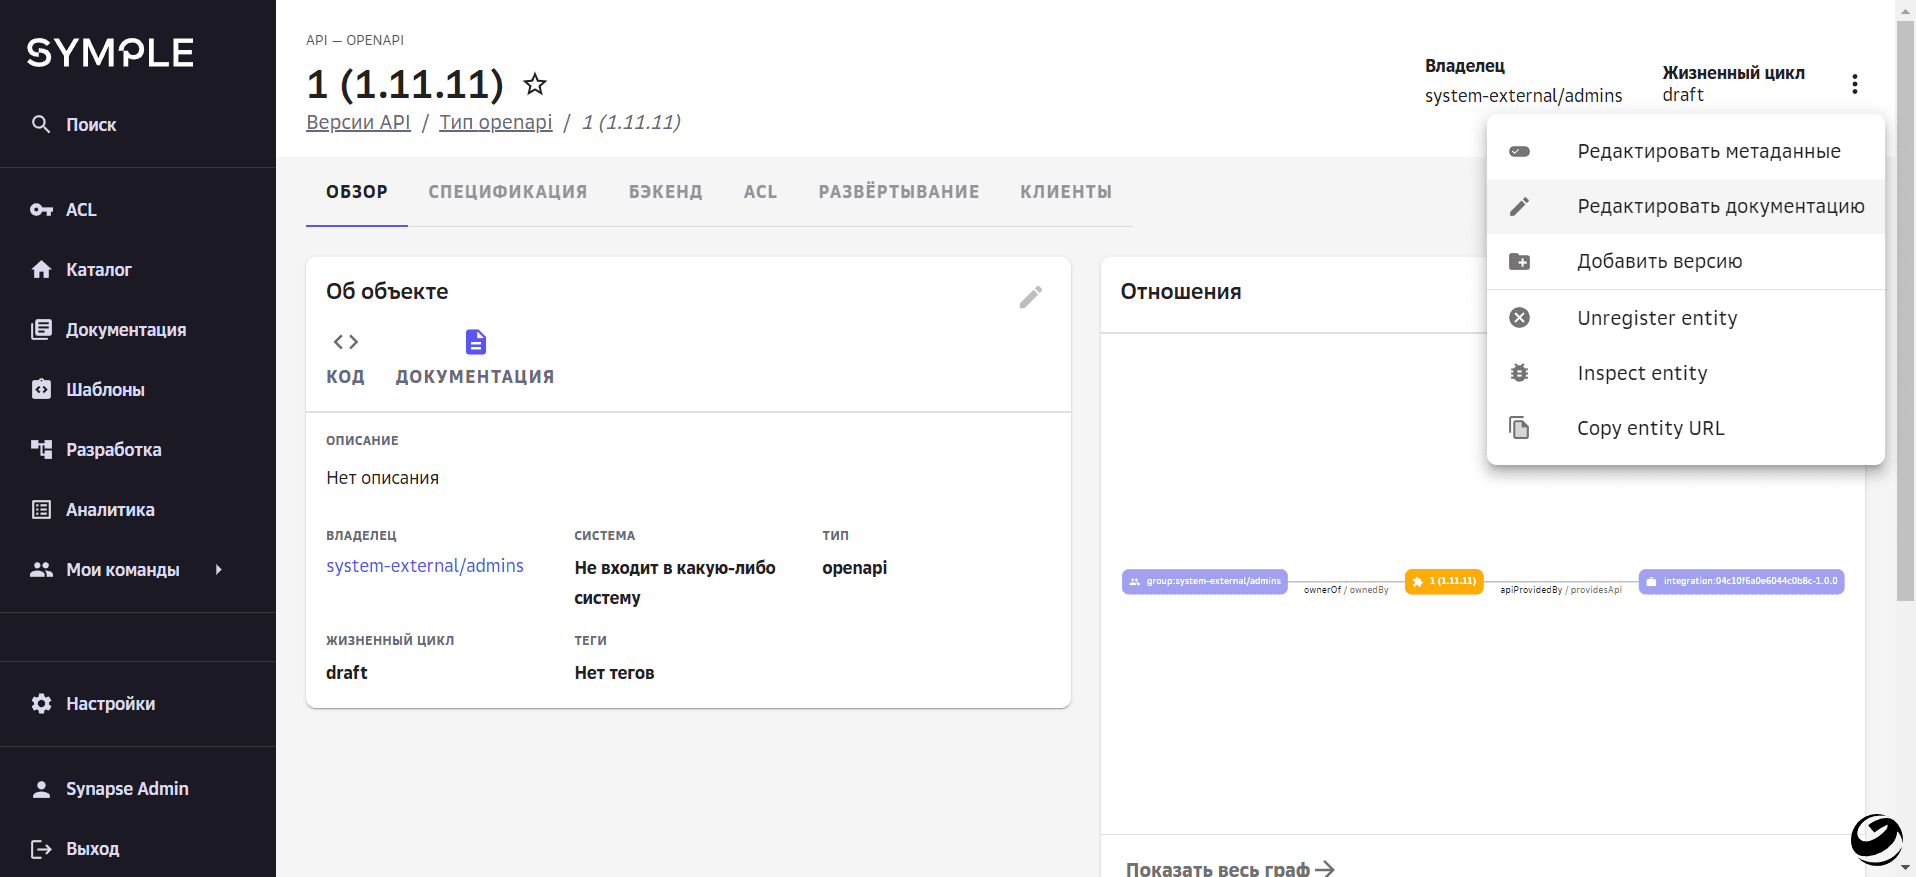Choose Добавить версию from menu
The width and height of the screenshot is (1916, 877).
pyautogui.click(x=1686, y=262)
